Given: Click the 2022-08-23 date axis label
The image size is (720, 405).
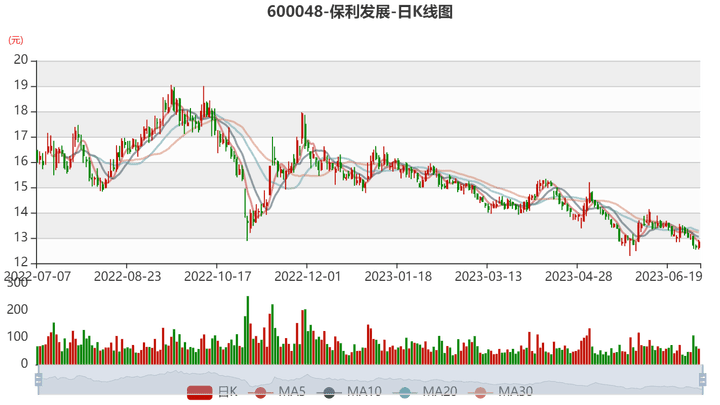Looking at the screenshot, I should 128,276.
